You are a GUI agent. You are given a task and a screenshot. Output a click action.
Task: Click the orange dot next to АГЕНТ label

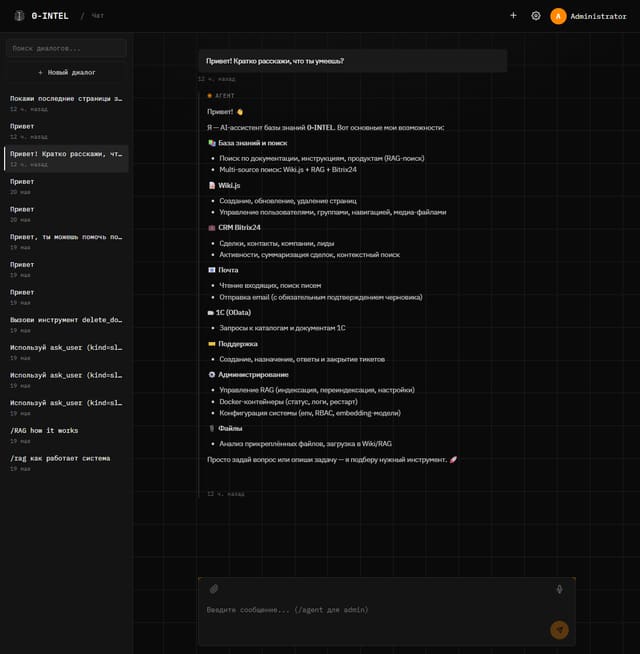point(209,96)
